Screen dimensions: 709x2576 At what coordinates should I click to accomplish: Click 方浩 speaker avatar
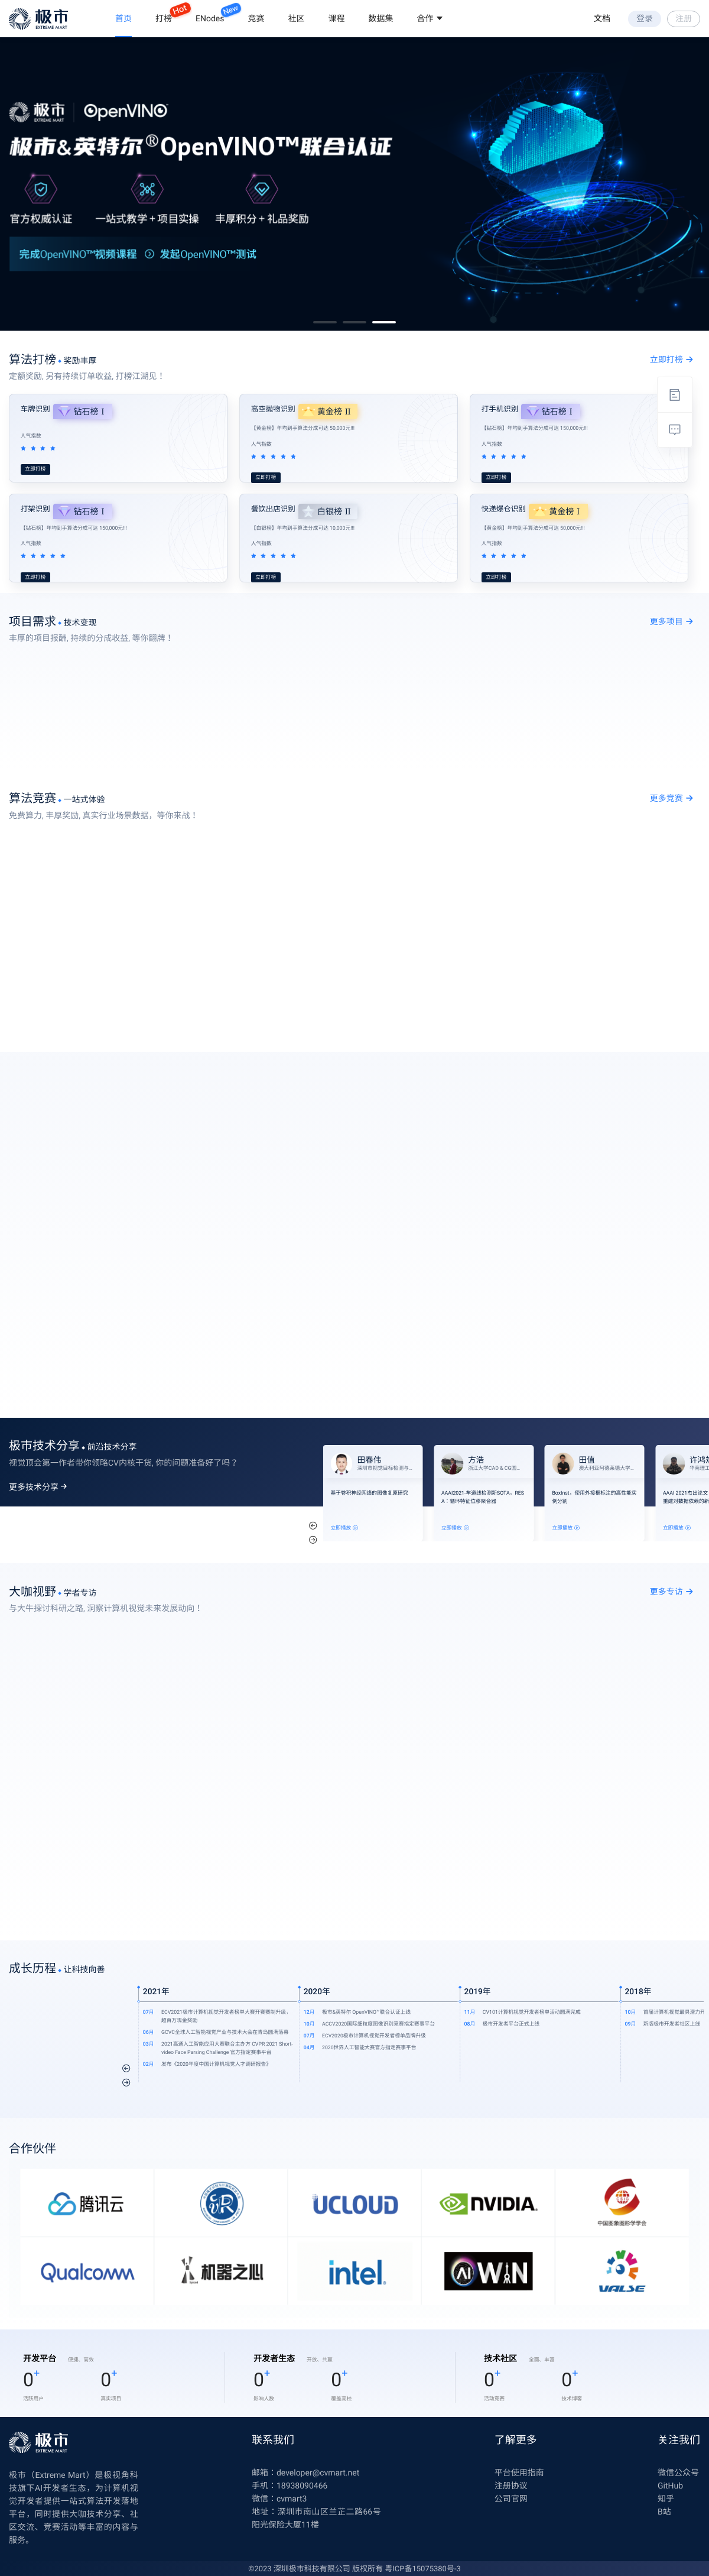pos(452,1463)
